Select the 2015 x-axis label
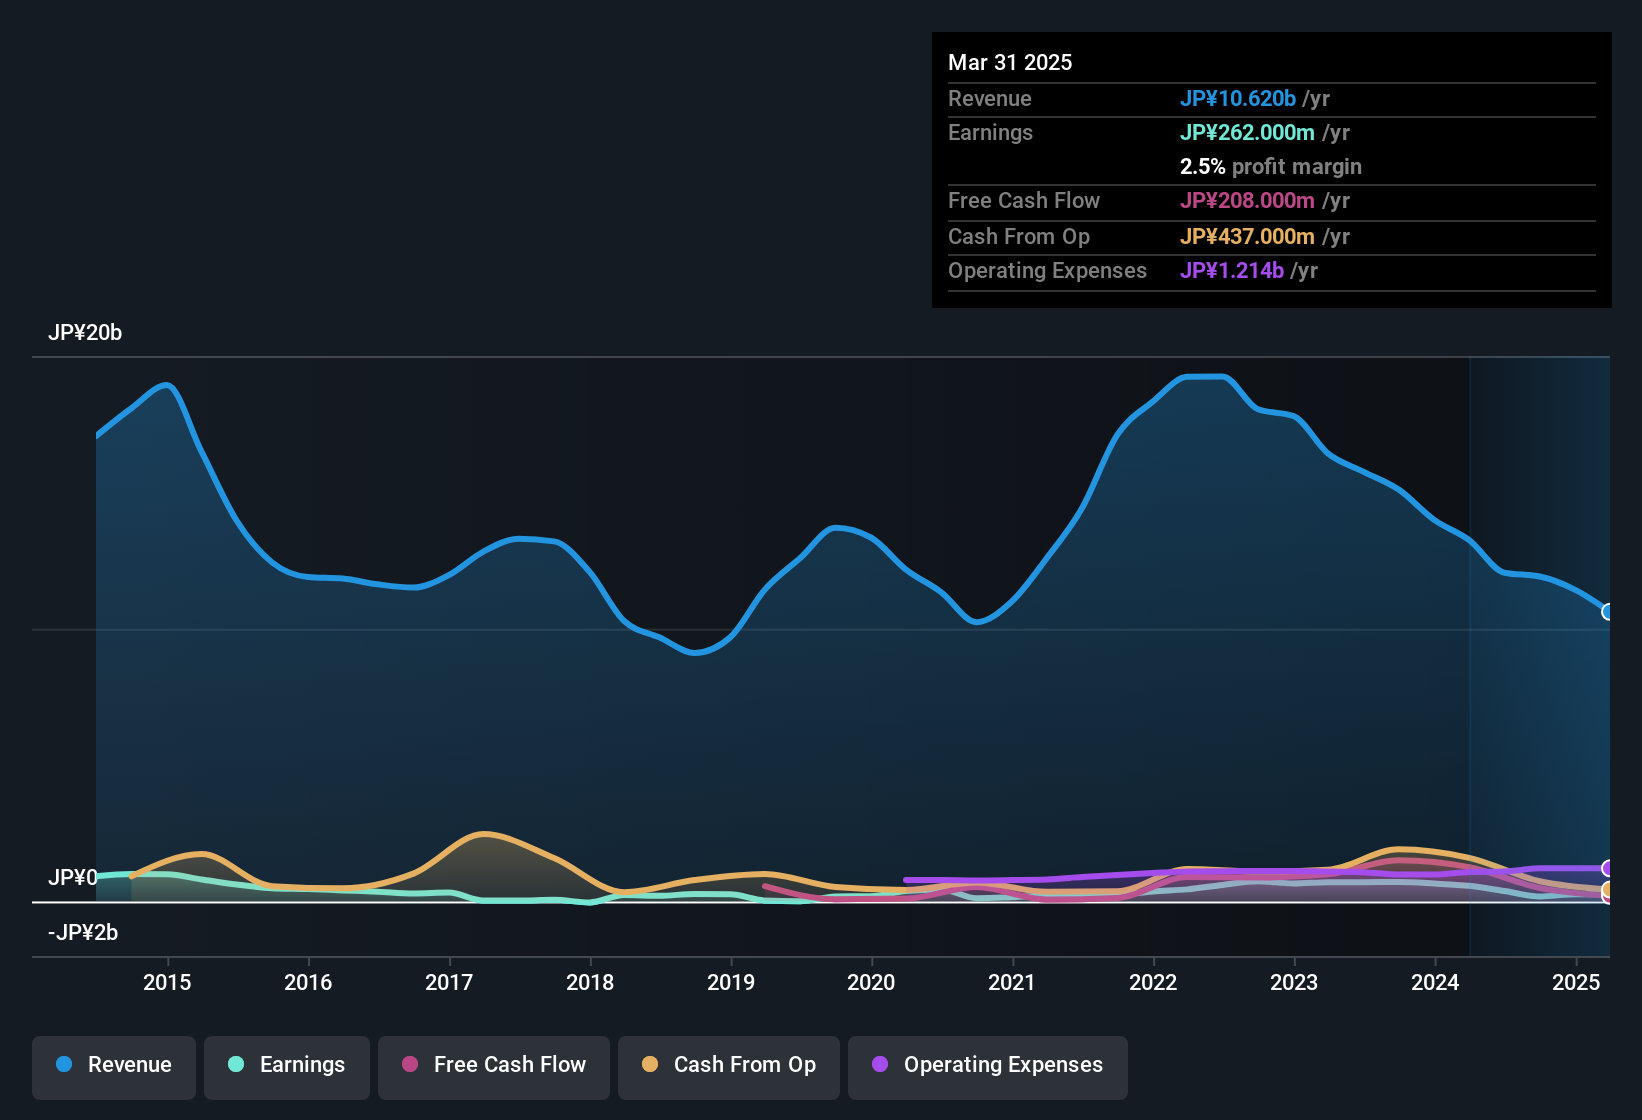 167,982
